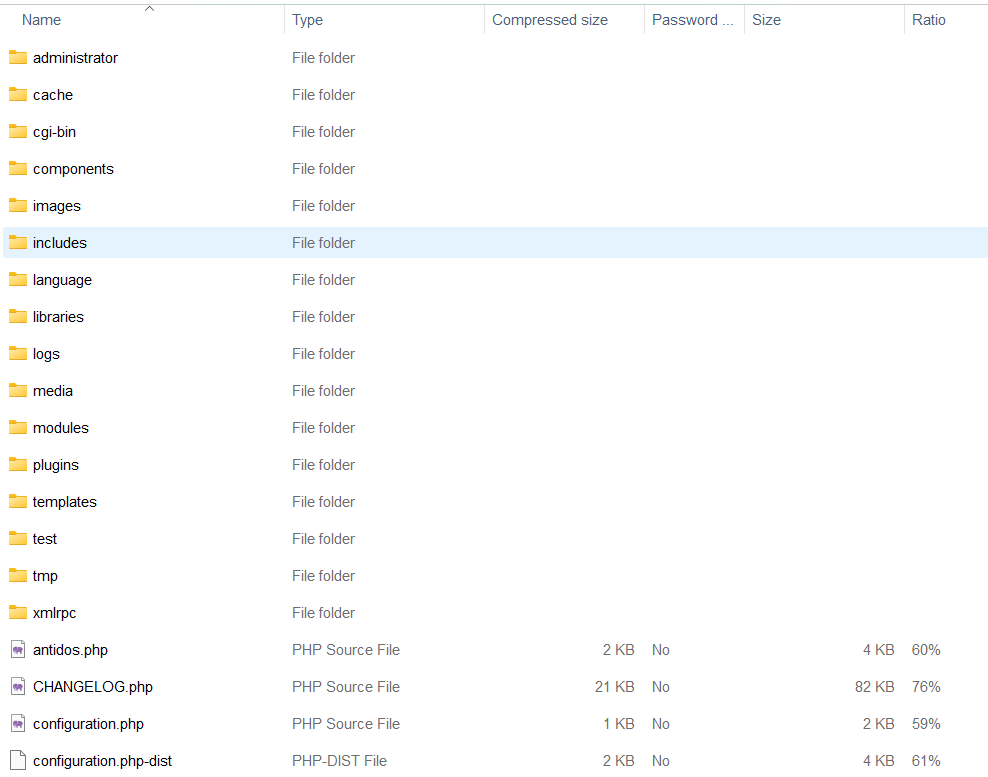Select the configuration.php file name

point(88,724)
